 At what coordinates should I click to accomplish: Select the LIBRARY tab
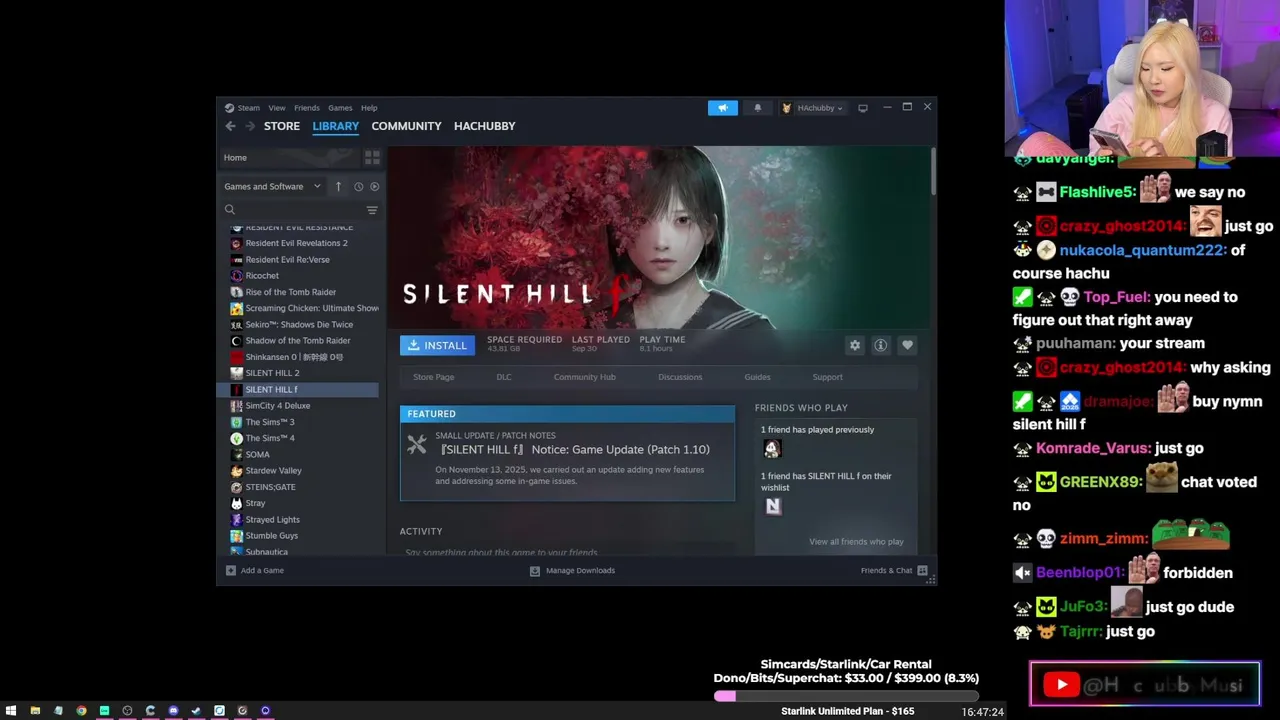coord(335,126)
